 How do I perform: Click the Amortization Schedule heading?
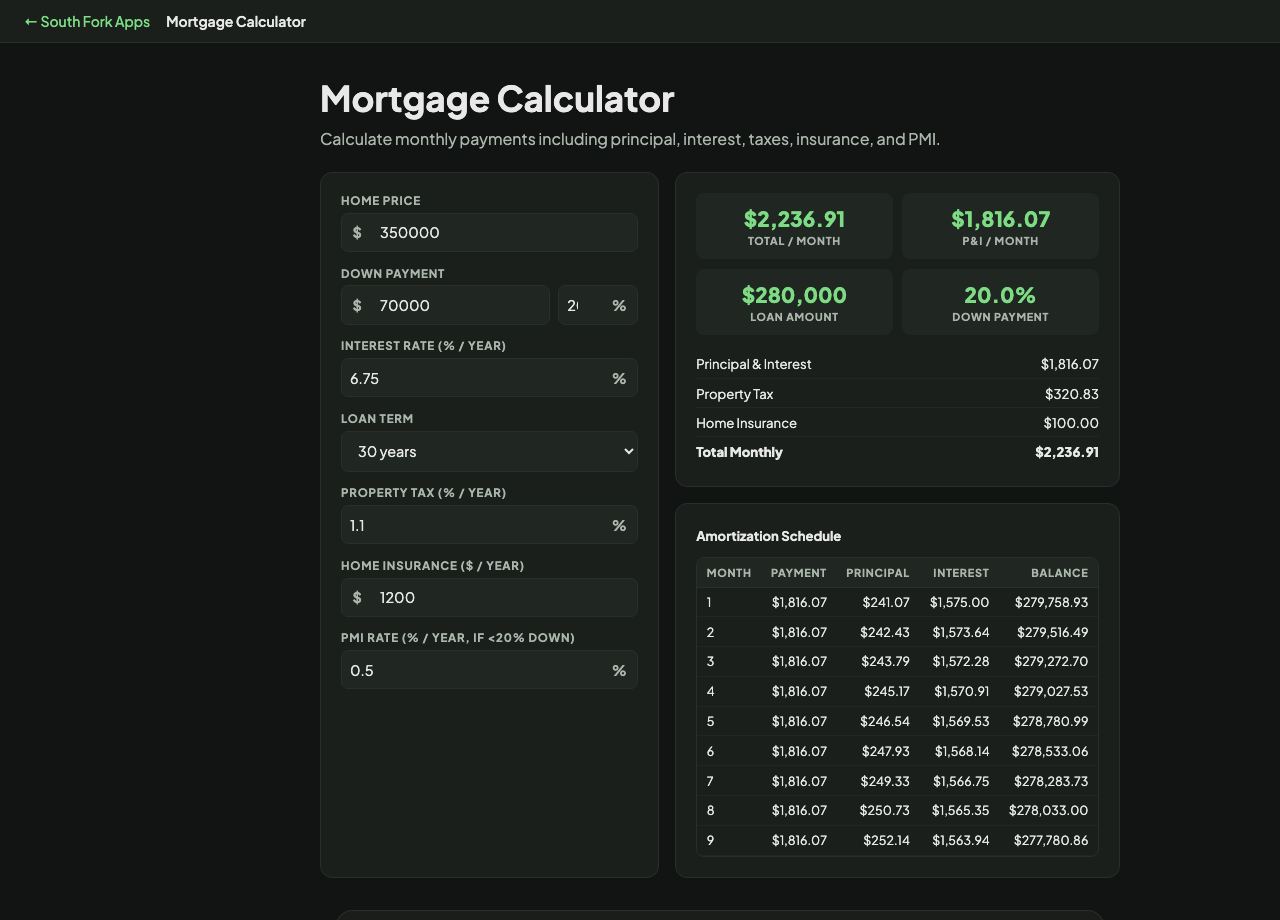(x=768, y=536)
